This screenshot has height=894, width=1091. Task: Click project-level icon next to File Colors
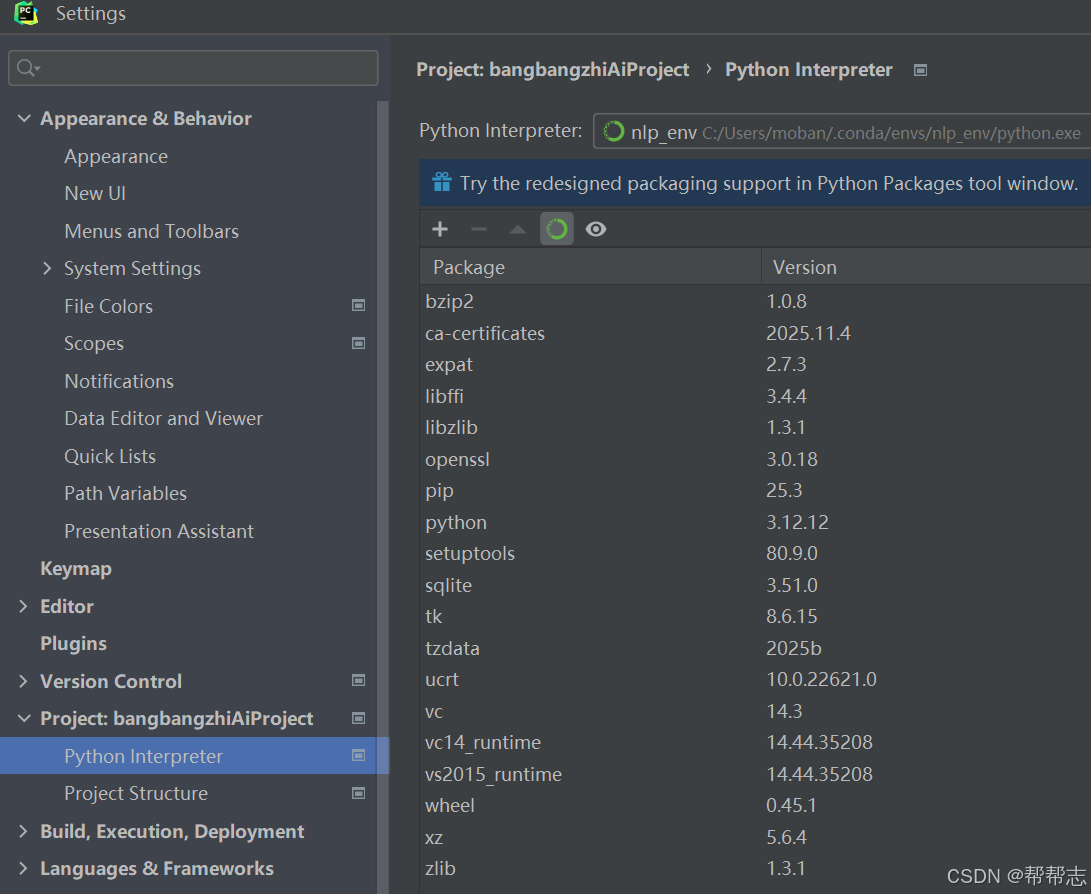click(358, 305)
